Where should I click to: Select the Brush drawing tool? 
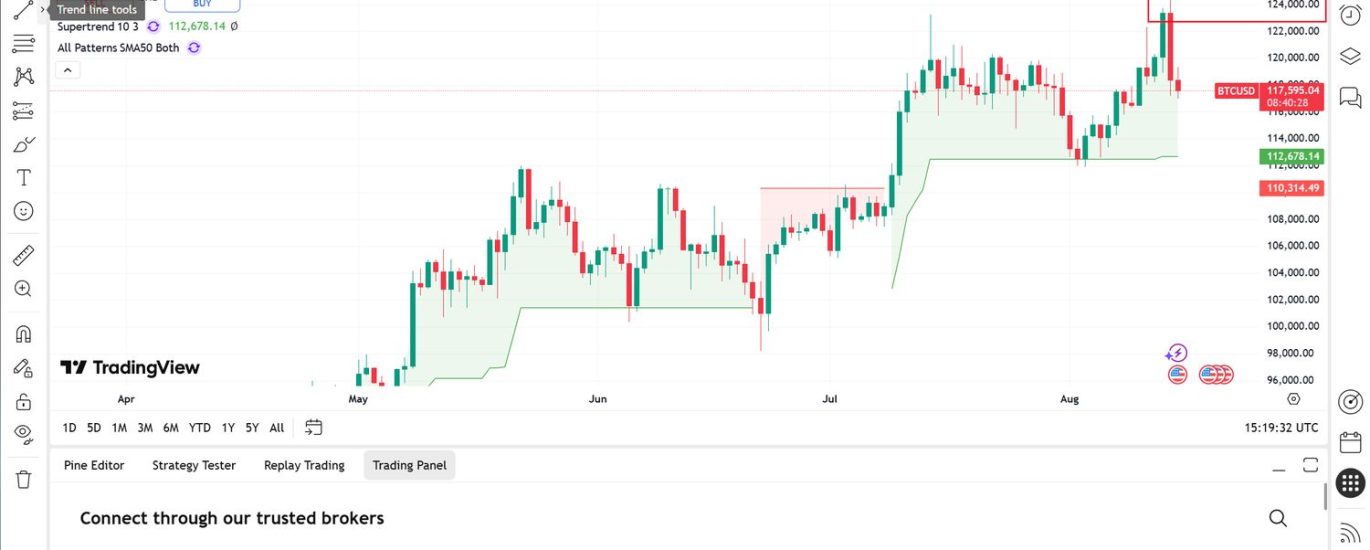(24, 145)
